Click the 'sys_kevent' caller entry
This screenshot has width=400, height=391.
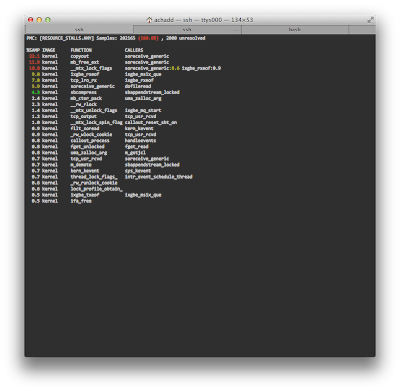[x=138, y=171]
